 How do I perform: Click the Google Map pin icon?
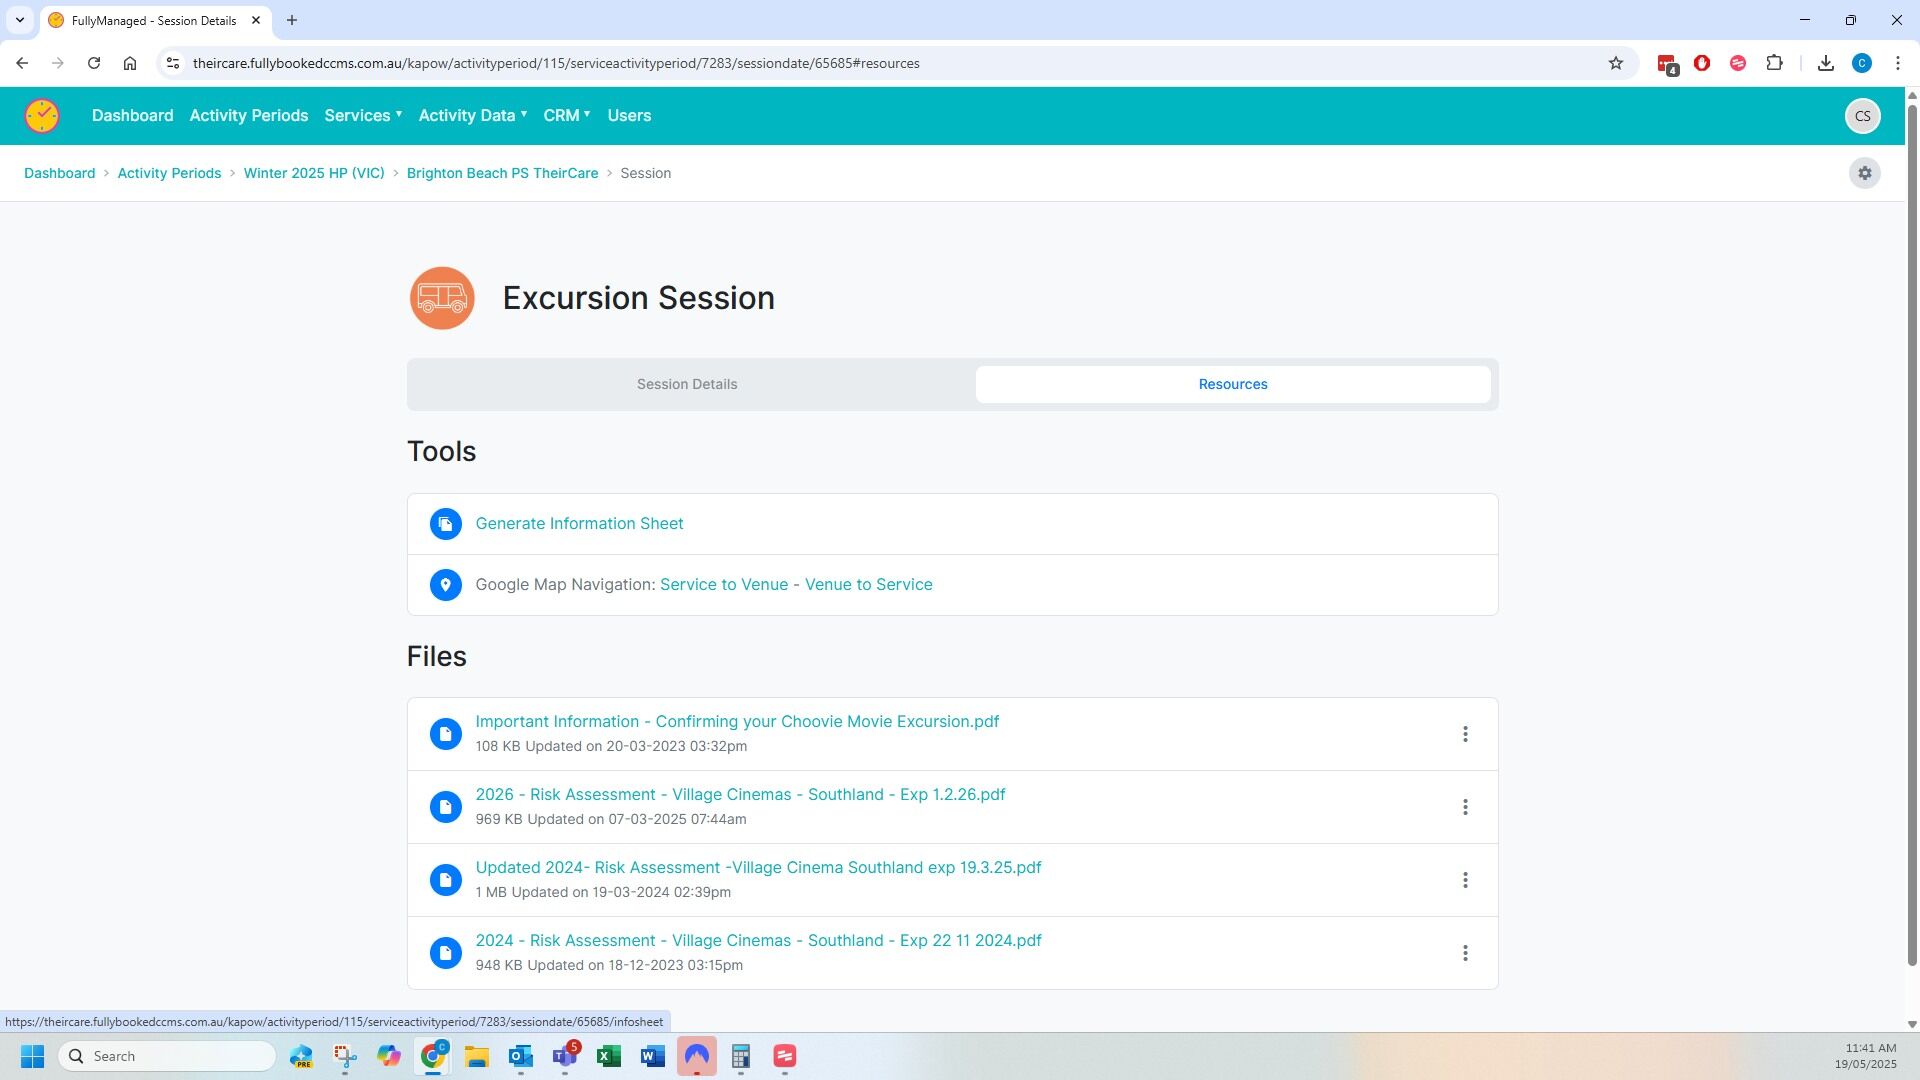446,585
